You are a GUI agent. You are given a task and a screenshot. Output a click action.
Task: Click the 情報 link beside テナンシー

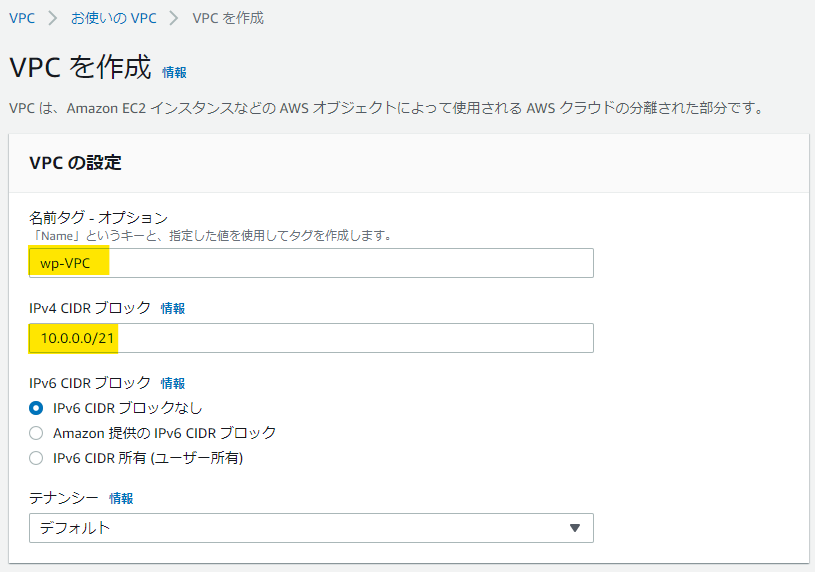(x=121, y=498)
